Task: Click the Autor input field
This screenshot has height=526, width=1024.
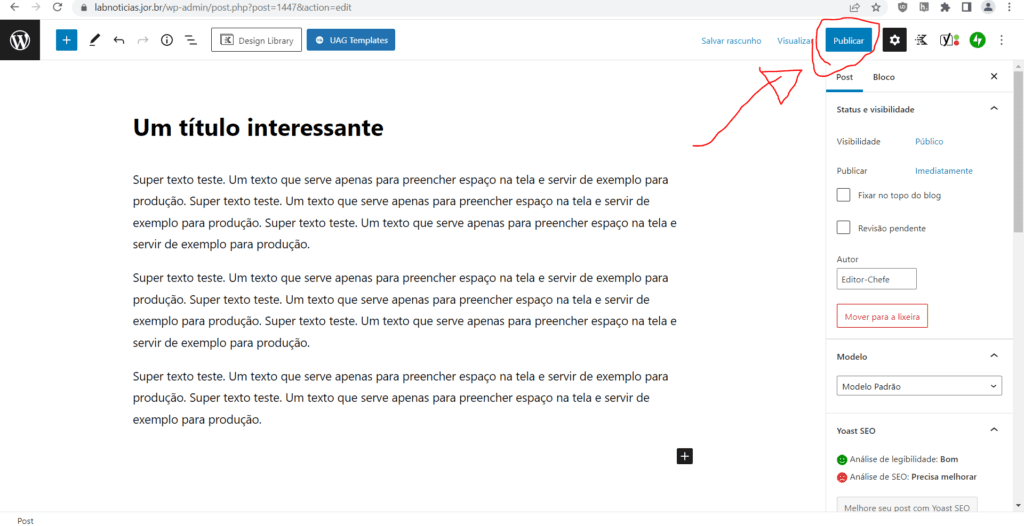Action: [x=876, y=279]
